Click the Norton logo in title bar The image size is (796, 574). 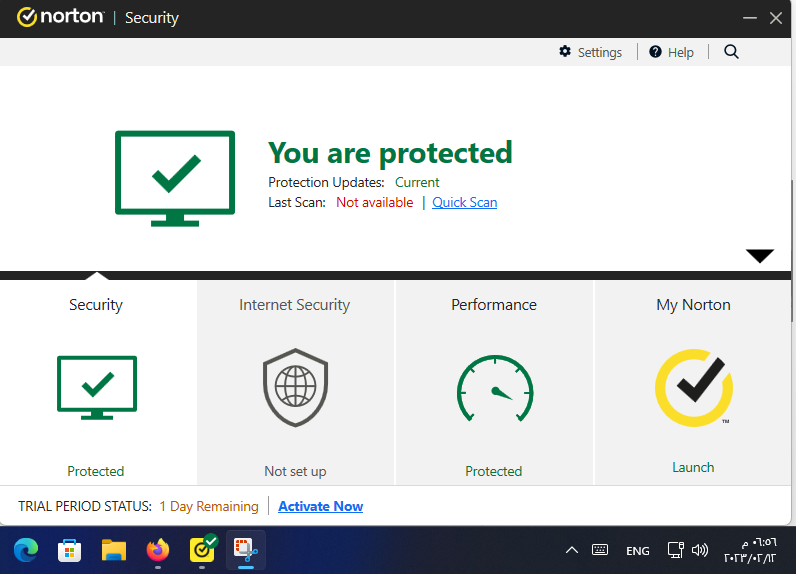point(60,17)
